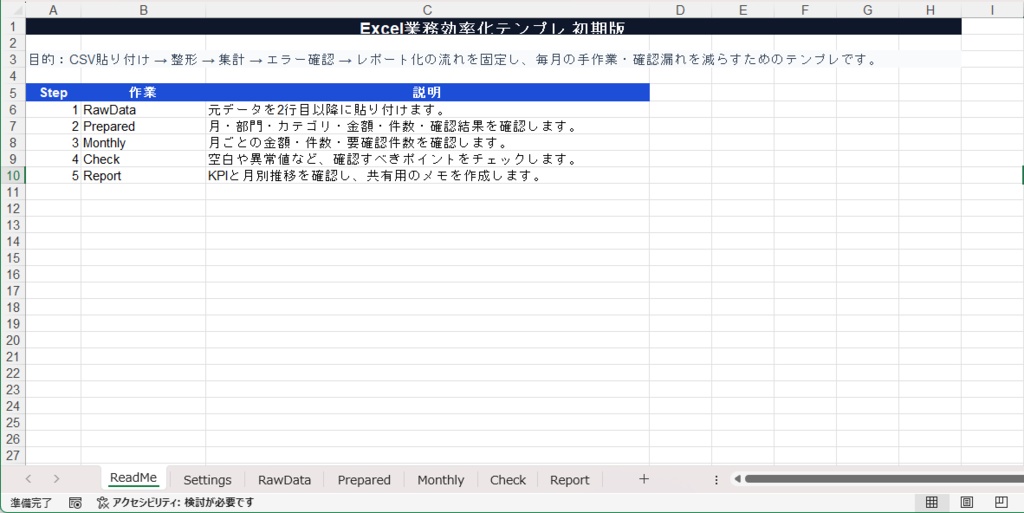Open the Settings sheet tab
The image size is (1024, 513).
[207, 480]
